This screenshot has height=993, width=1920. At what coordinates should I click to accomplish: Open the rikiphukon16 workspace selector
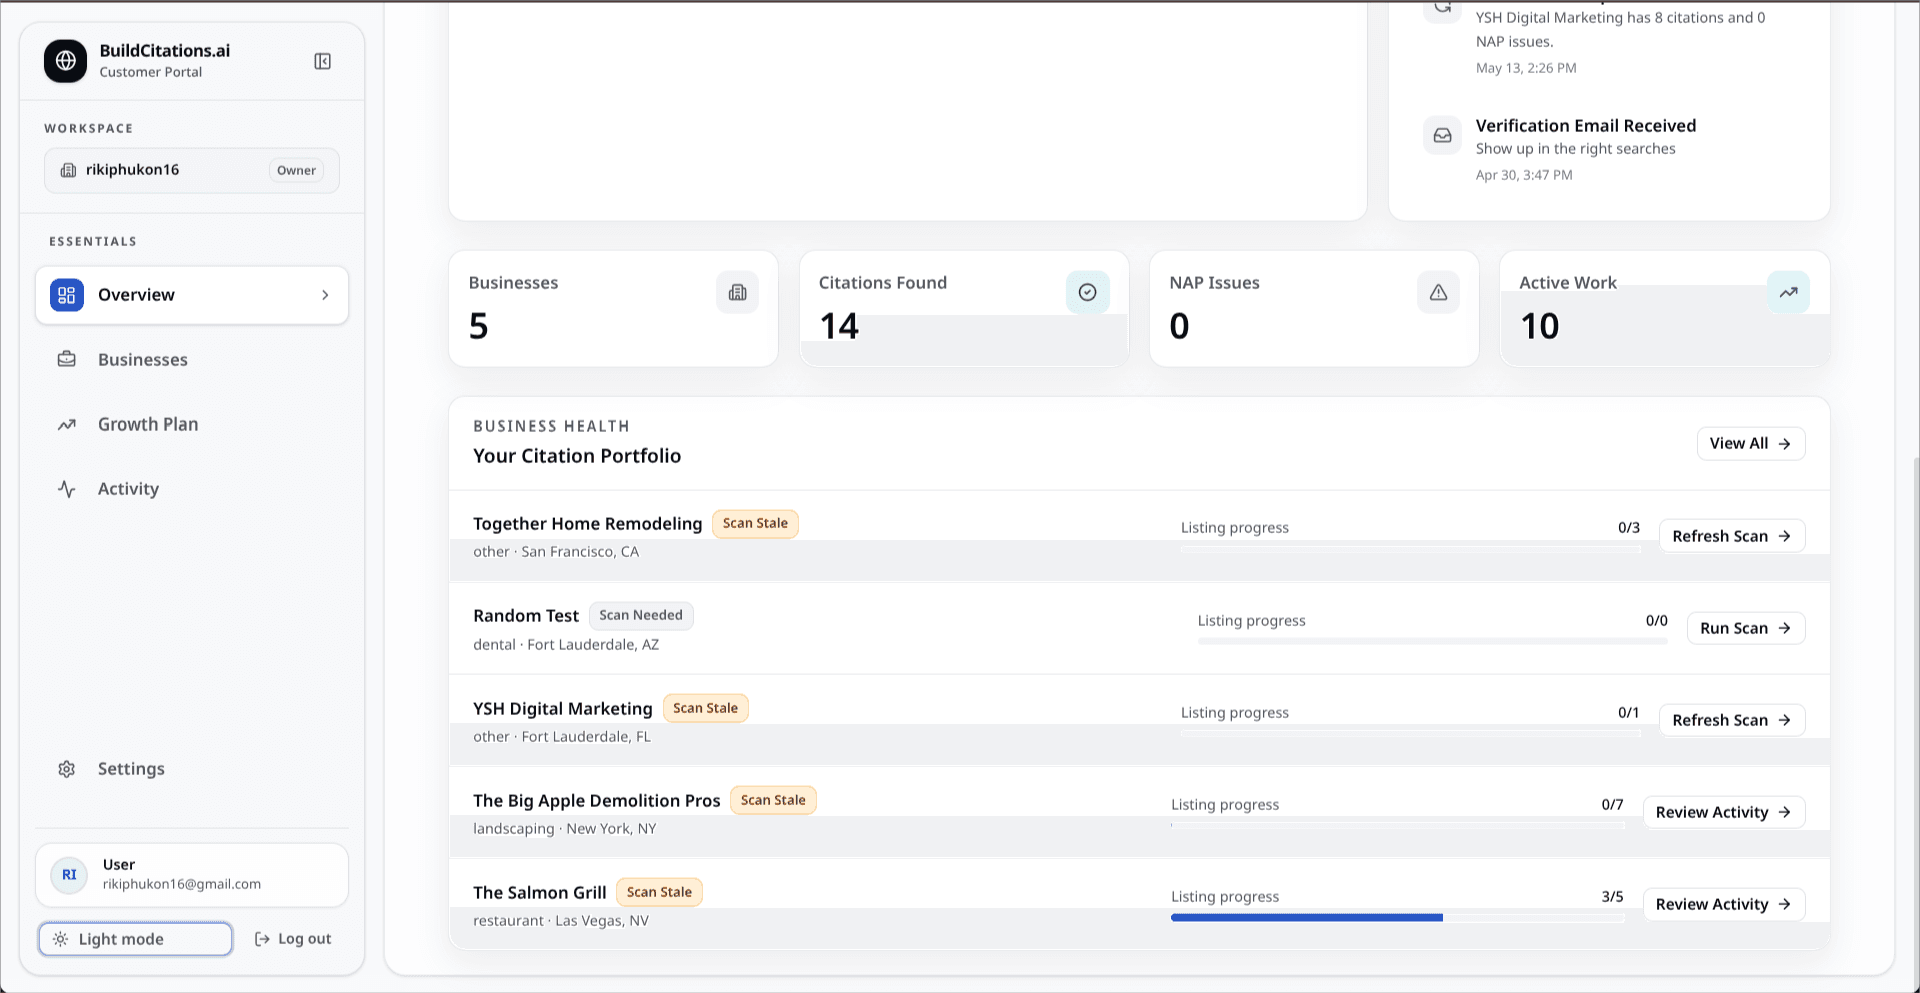[192, 170]
